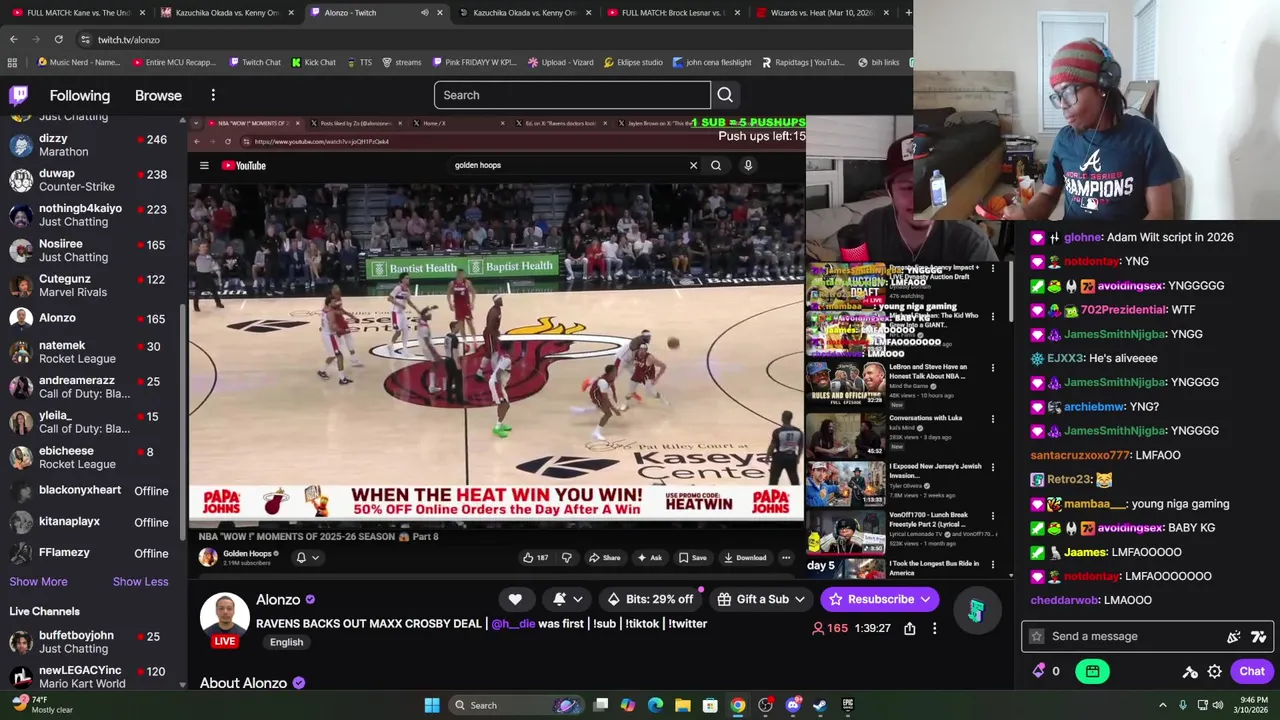
Task: Open the stream more options menu
Action: tap(934, 629)
